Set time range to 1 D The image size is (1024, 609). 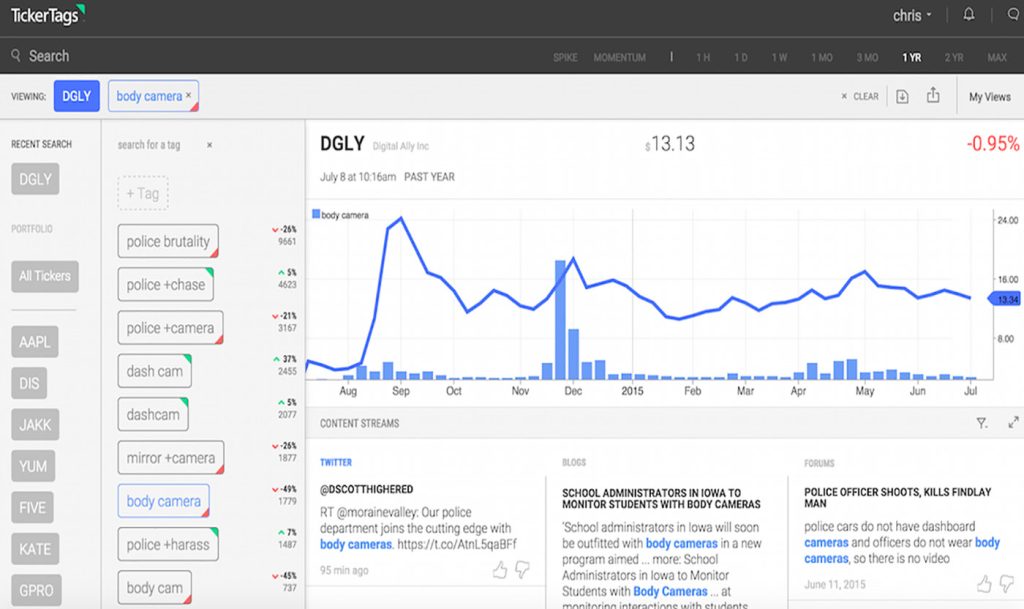pos(741,57)
